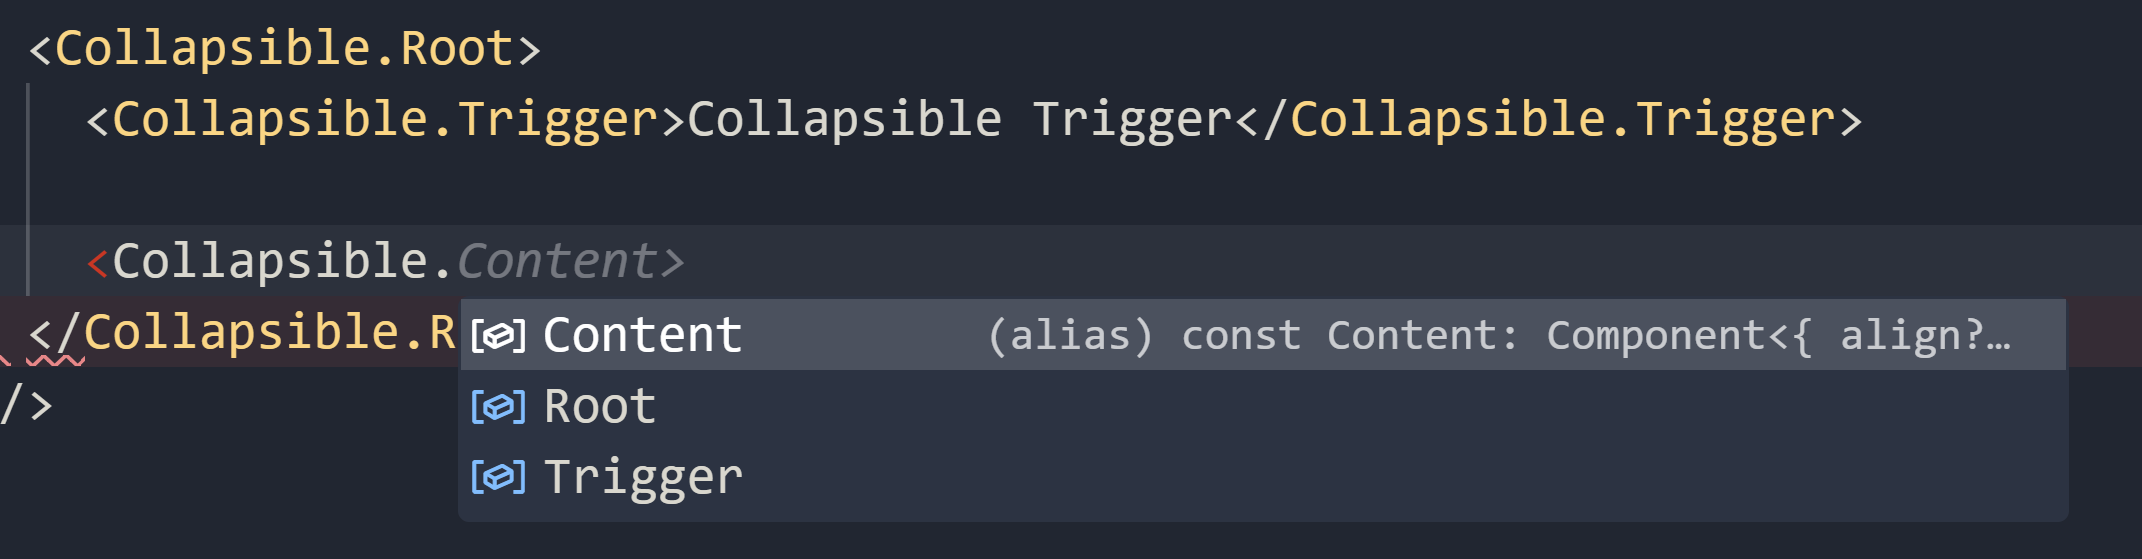The height and width of the screenshot is (559, 2142).
Task: Click the final bracket after closing Collapsible.Trigger
Action: 1850,121
